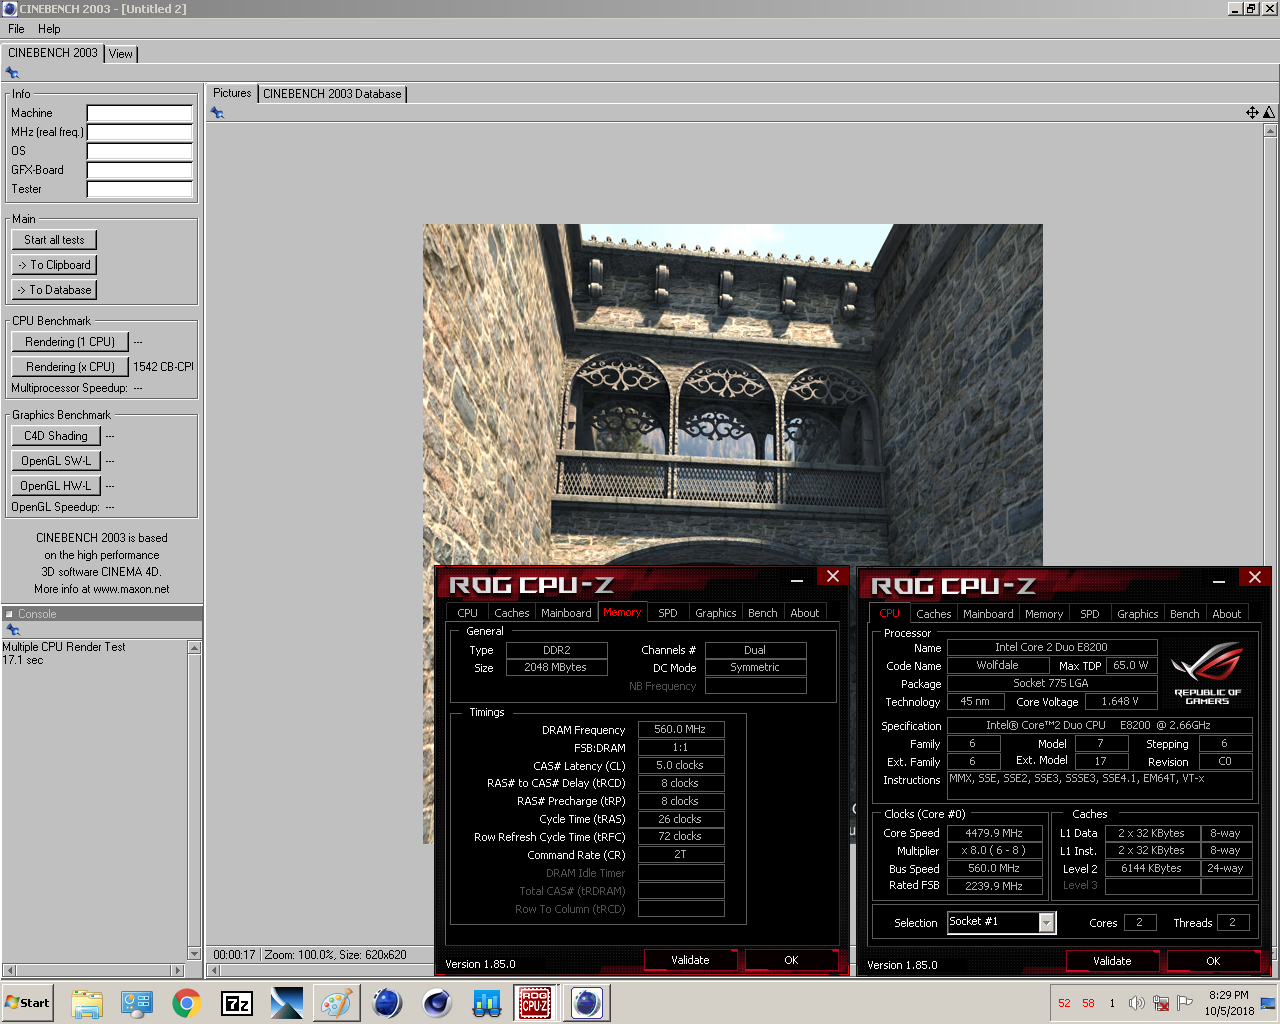Image resolution: width=1280 pixels, height=1024 pixels.
Task: Click Show Desktop icon at tray end
Action: [x=1268, y=1003]
